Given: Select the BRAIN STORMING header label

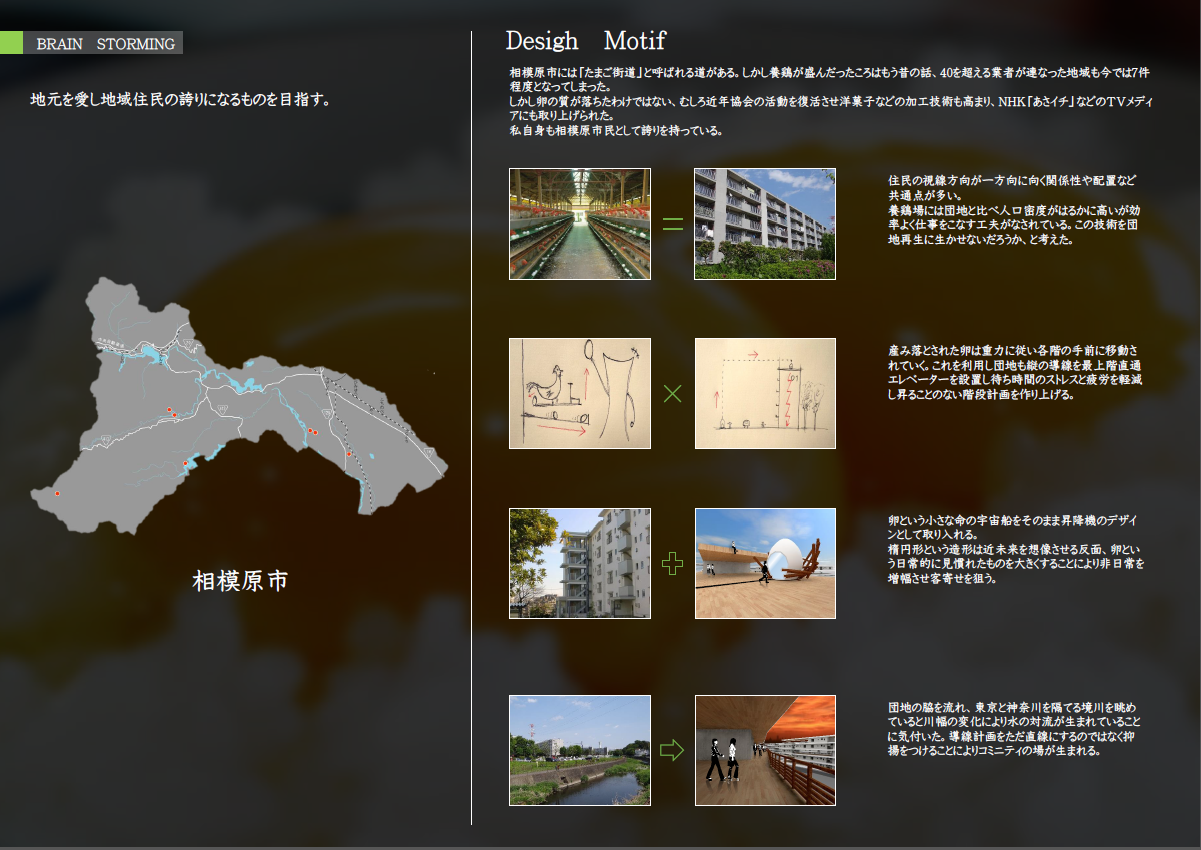Looking at the screenshot, I should coord(105,44).
